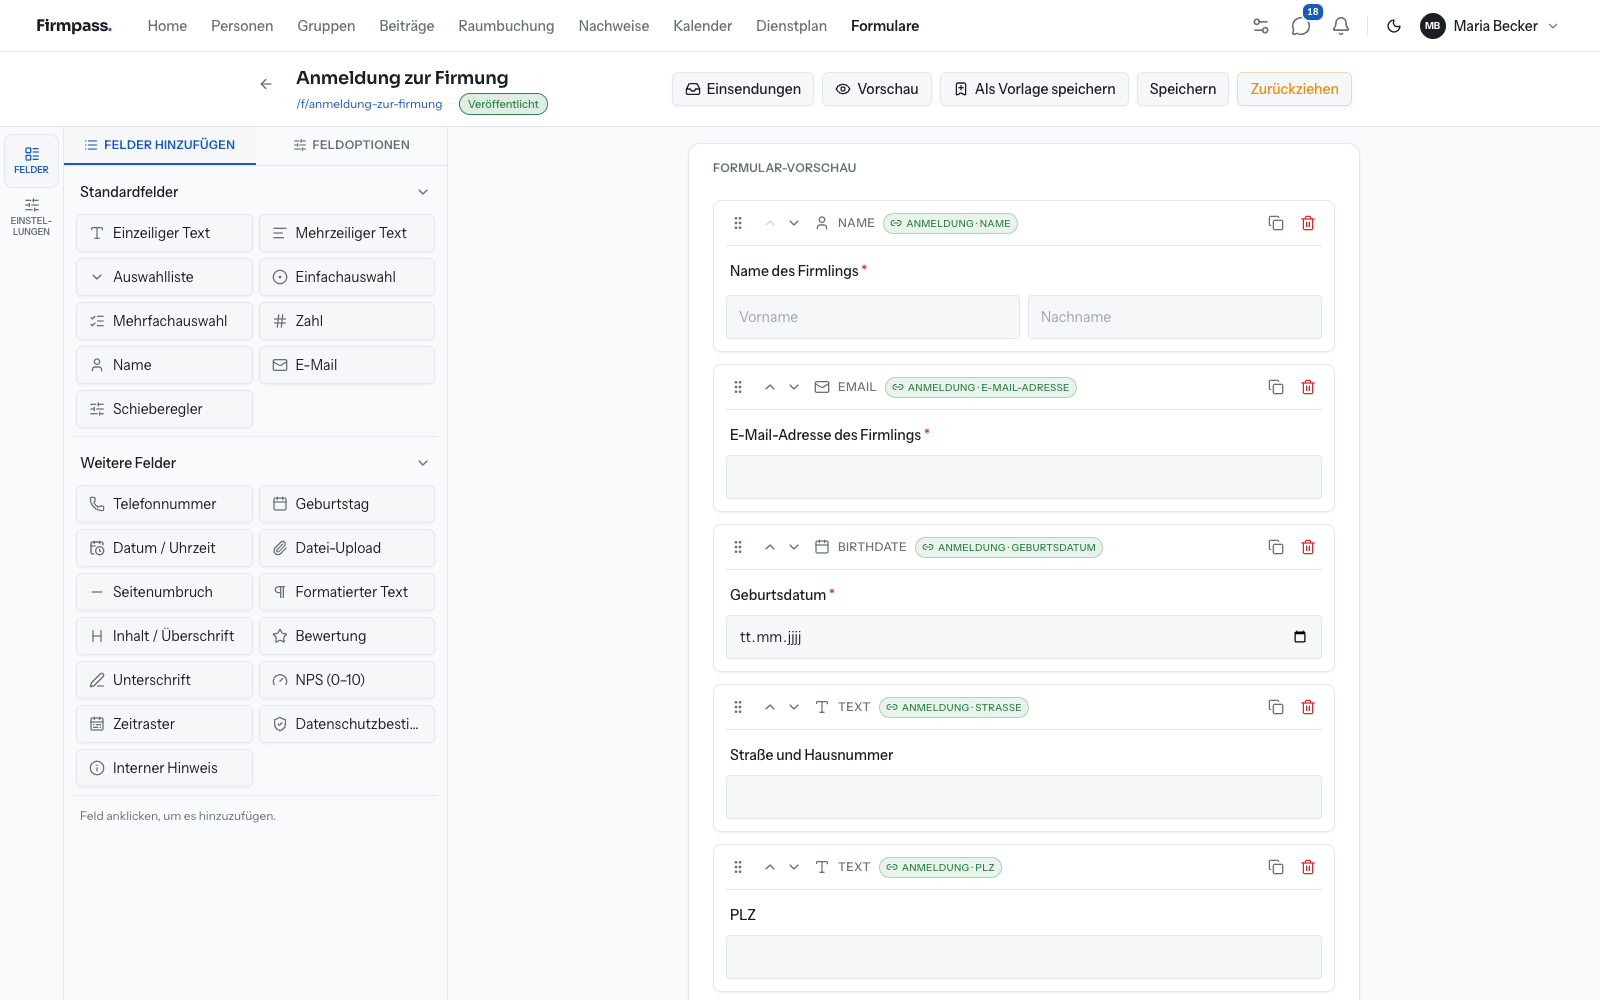Duplicate the Email field card
1600x1000 pixels.
click(x=1276, y=387)
